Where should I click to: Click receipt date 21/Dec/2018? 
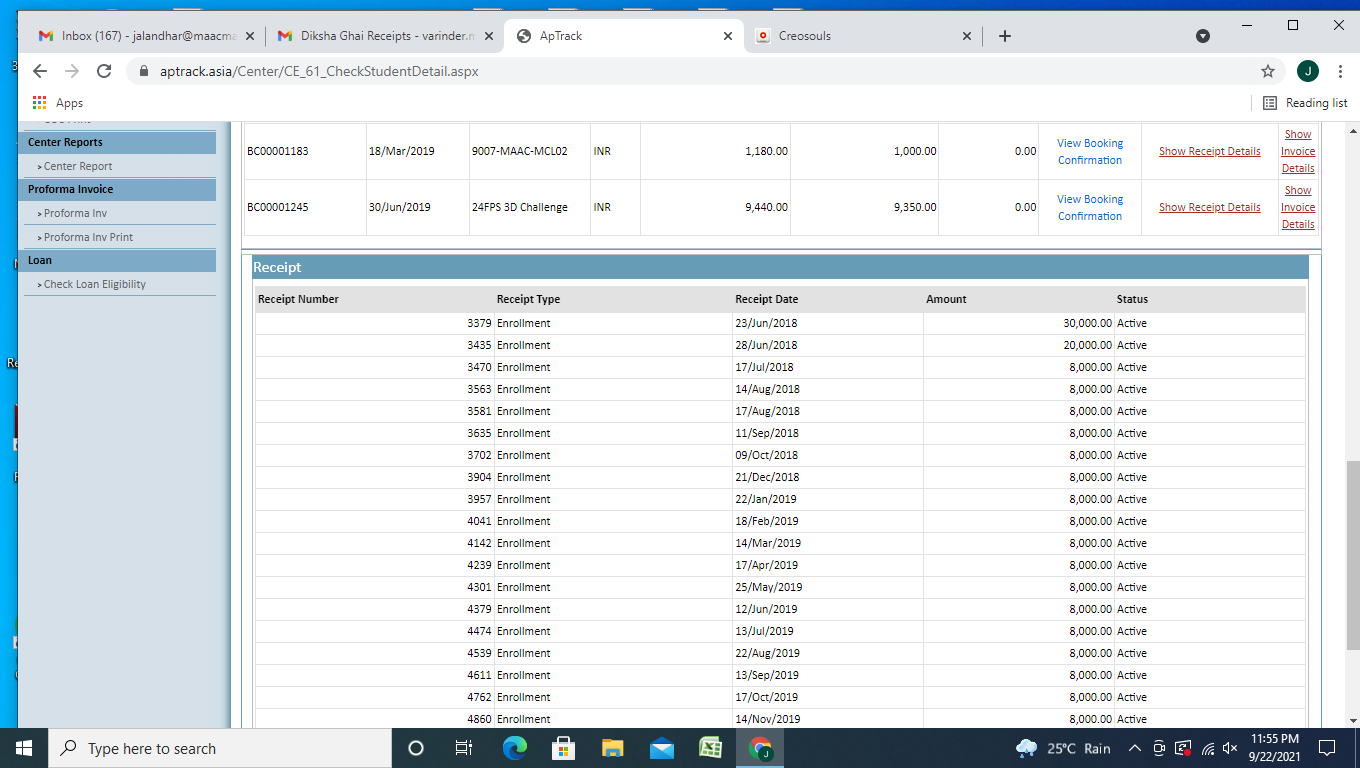click(x=767, y=477)
